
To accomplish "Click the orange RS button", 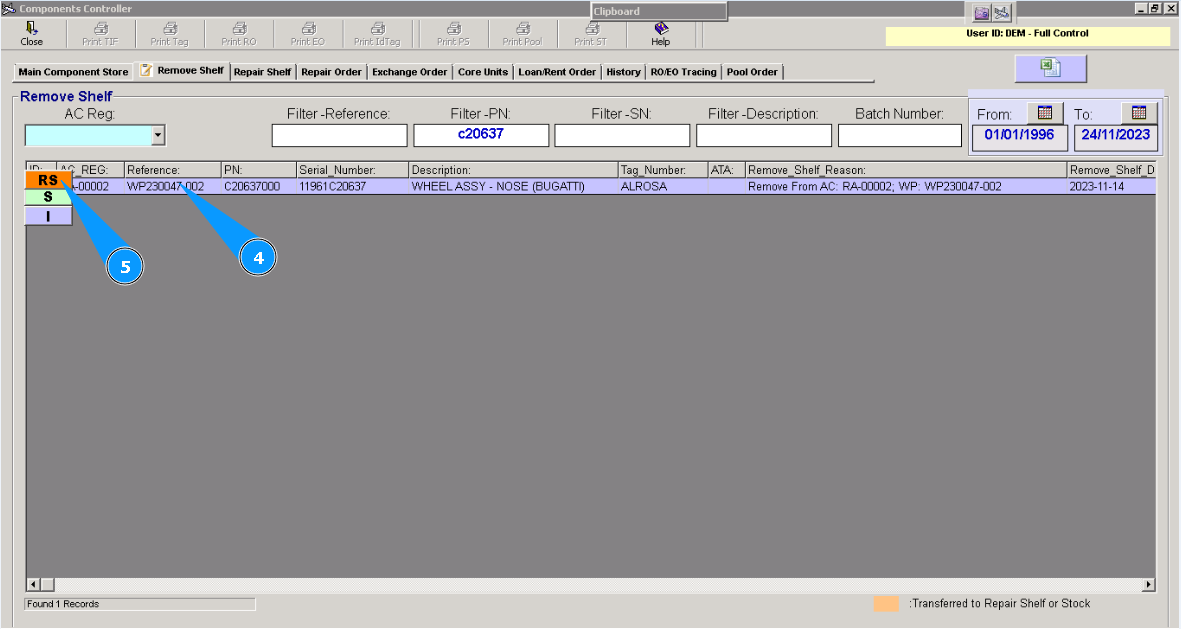I will [x=48, y=180].
